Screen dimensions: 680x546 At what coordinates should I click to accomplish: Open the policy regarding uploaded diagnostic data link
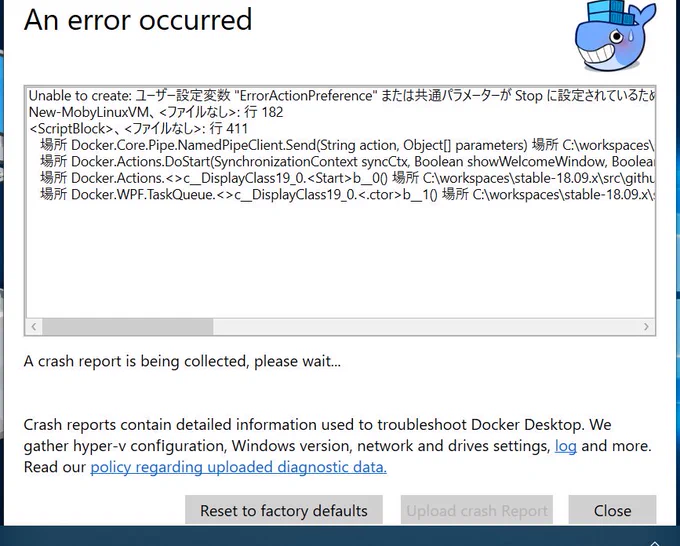coord(239,467)
